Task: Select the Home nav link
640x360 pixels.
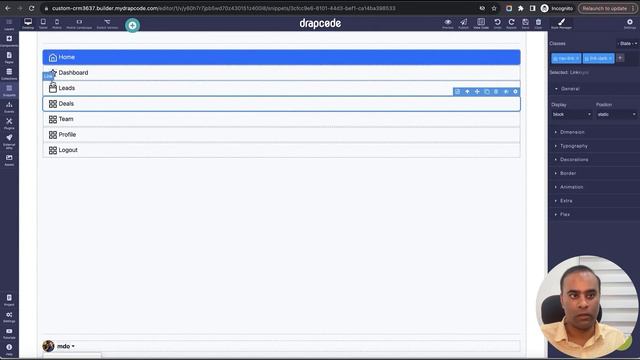Action: click(281, 57)
